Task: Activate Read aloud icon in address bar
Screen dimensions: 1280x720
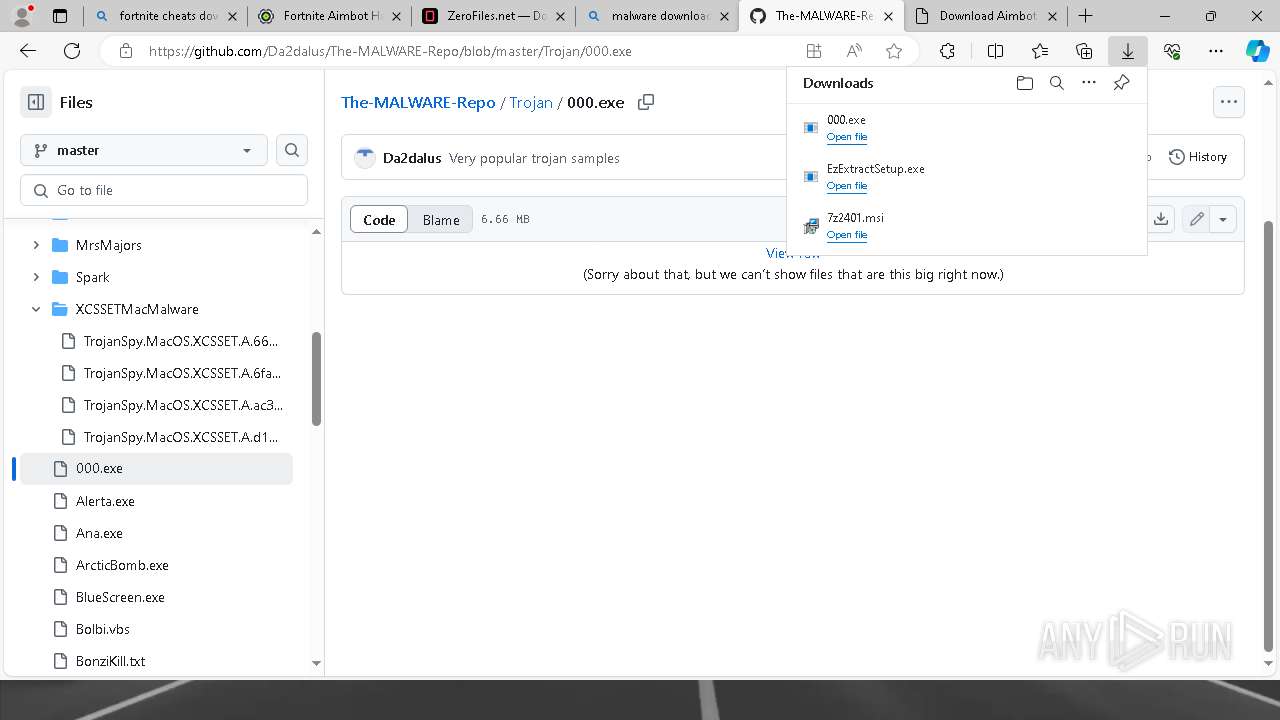Action: tap(854, 51)
